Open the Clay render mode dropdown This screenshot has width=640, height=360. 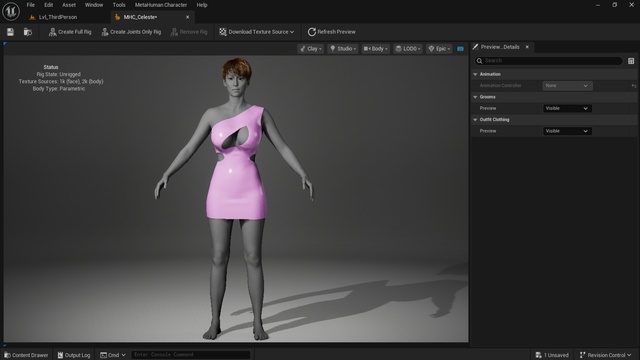[311, 49]
